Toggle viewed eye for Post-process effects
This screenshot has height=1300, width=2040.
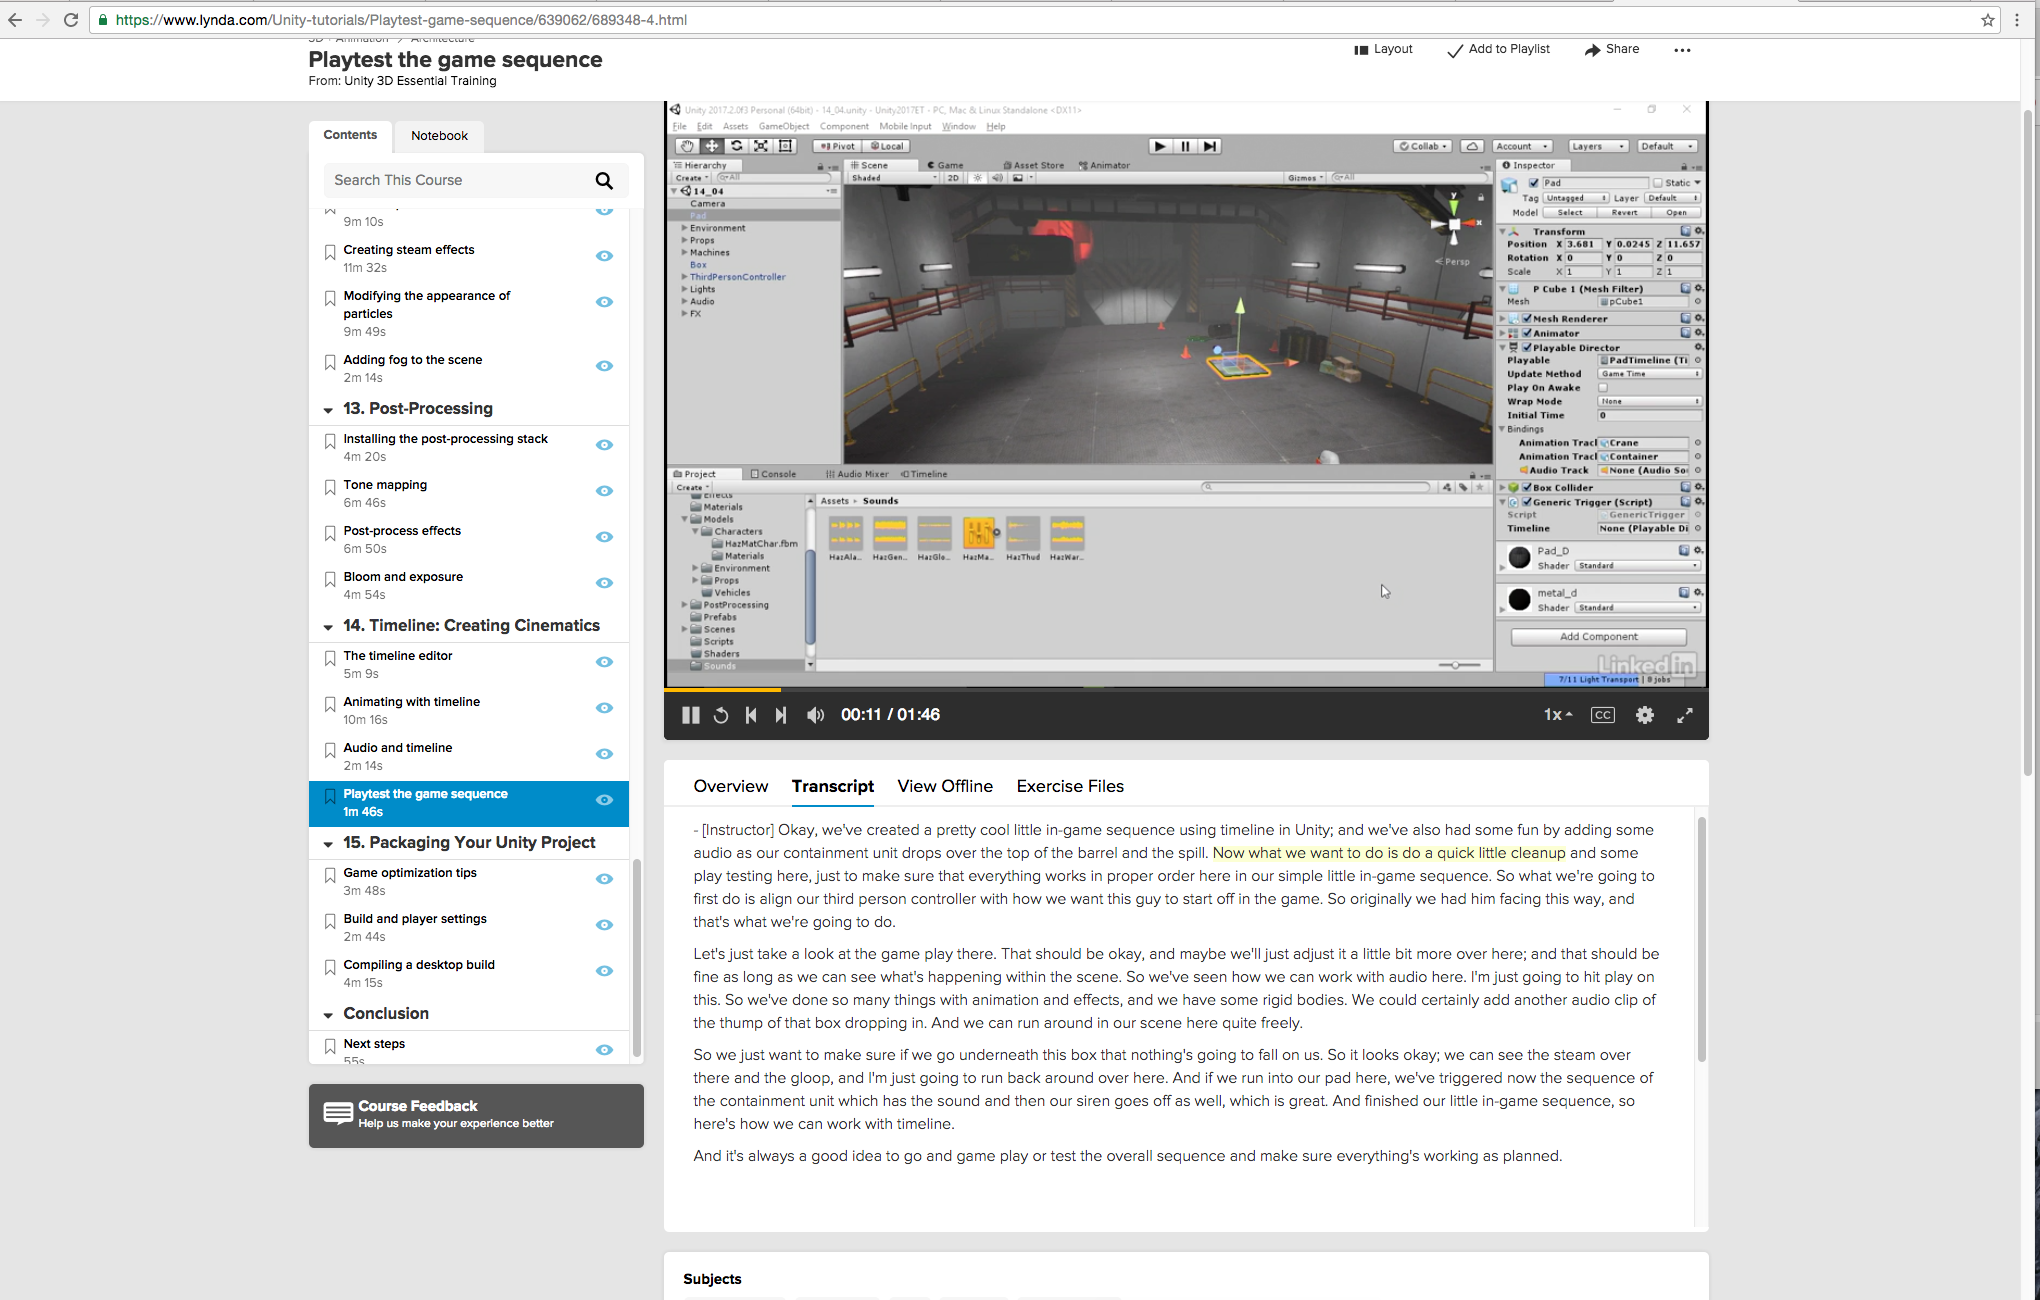pyautogui.click(x=604, y=537)
